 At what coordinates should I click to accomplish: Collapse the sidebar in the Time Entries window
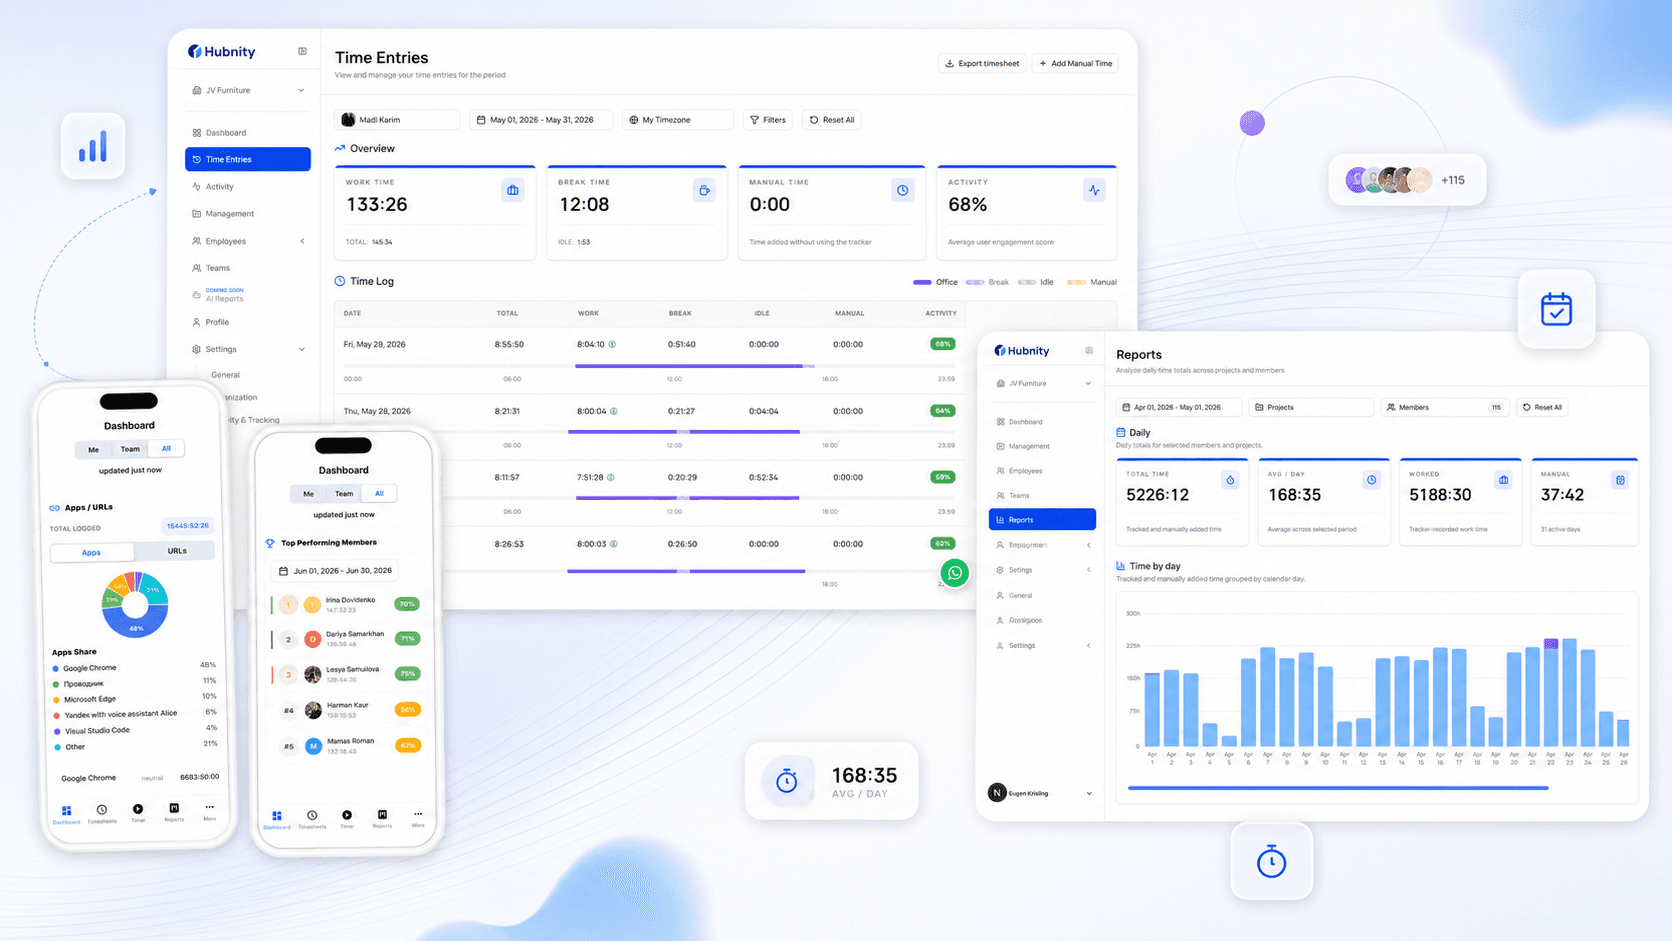[302, 51]
